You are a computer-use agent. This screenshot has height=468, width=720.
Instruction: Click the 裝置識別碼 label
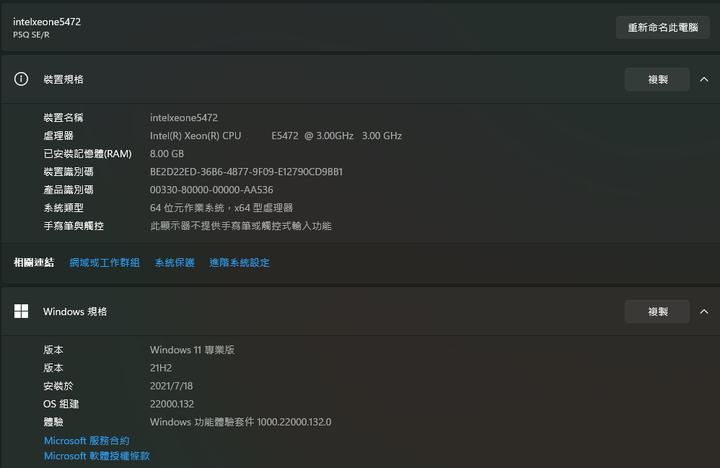point(68,172)
